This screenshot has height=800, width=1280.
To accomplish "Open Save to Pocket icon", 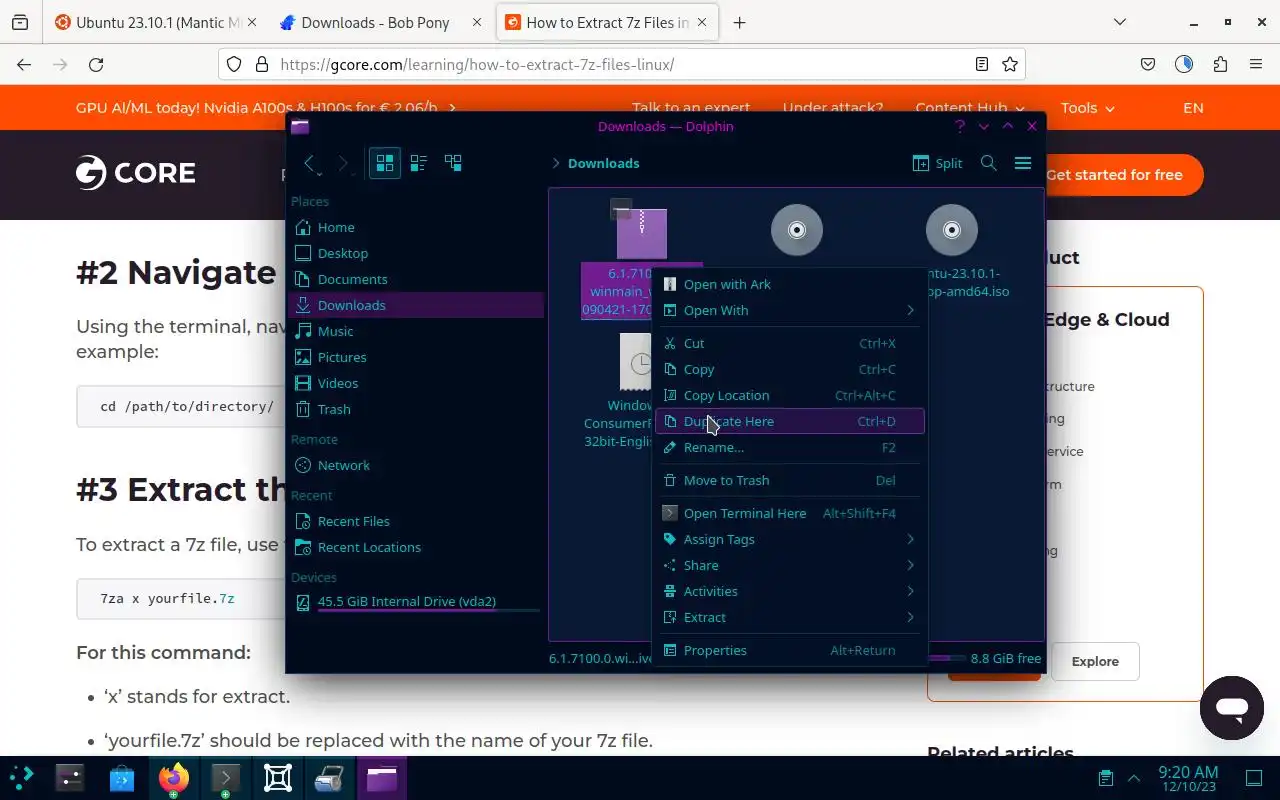I will [x=1148, y=64].
